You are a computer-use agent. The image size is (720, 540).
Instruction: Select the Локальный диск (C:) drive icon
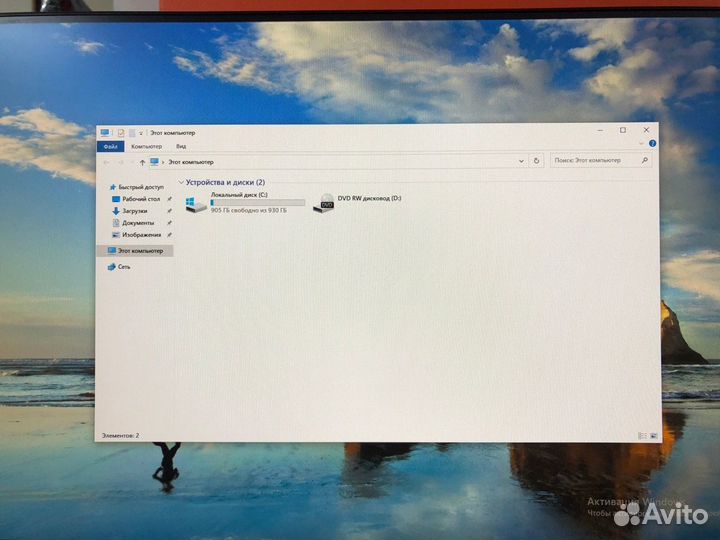196,203
